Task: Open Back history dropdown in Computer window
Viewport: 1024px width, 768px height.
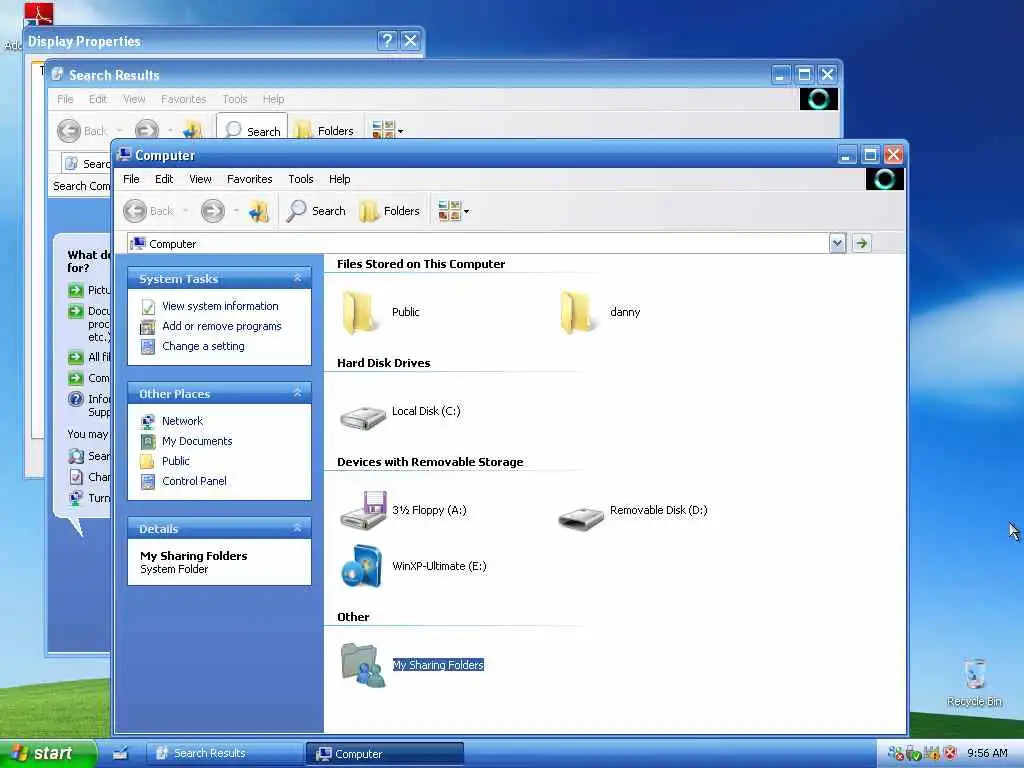Action: point(185,211)
